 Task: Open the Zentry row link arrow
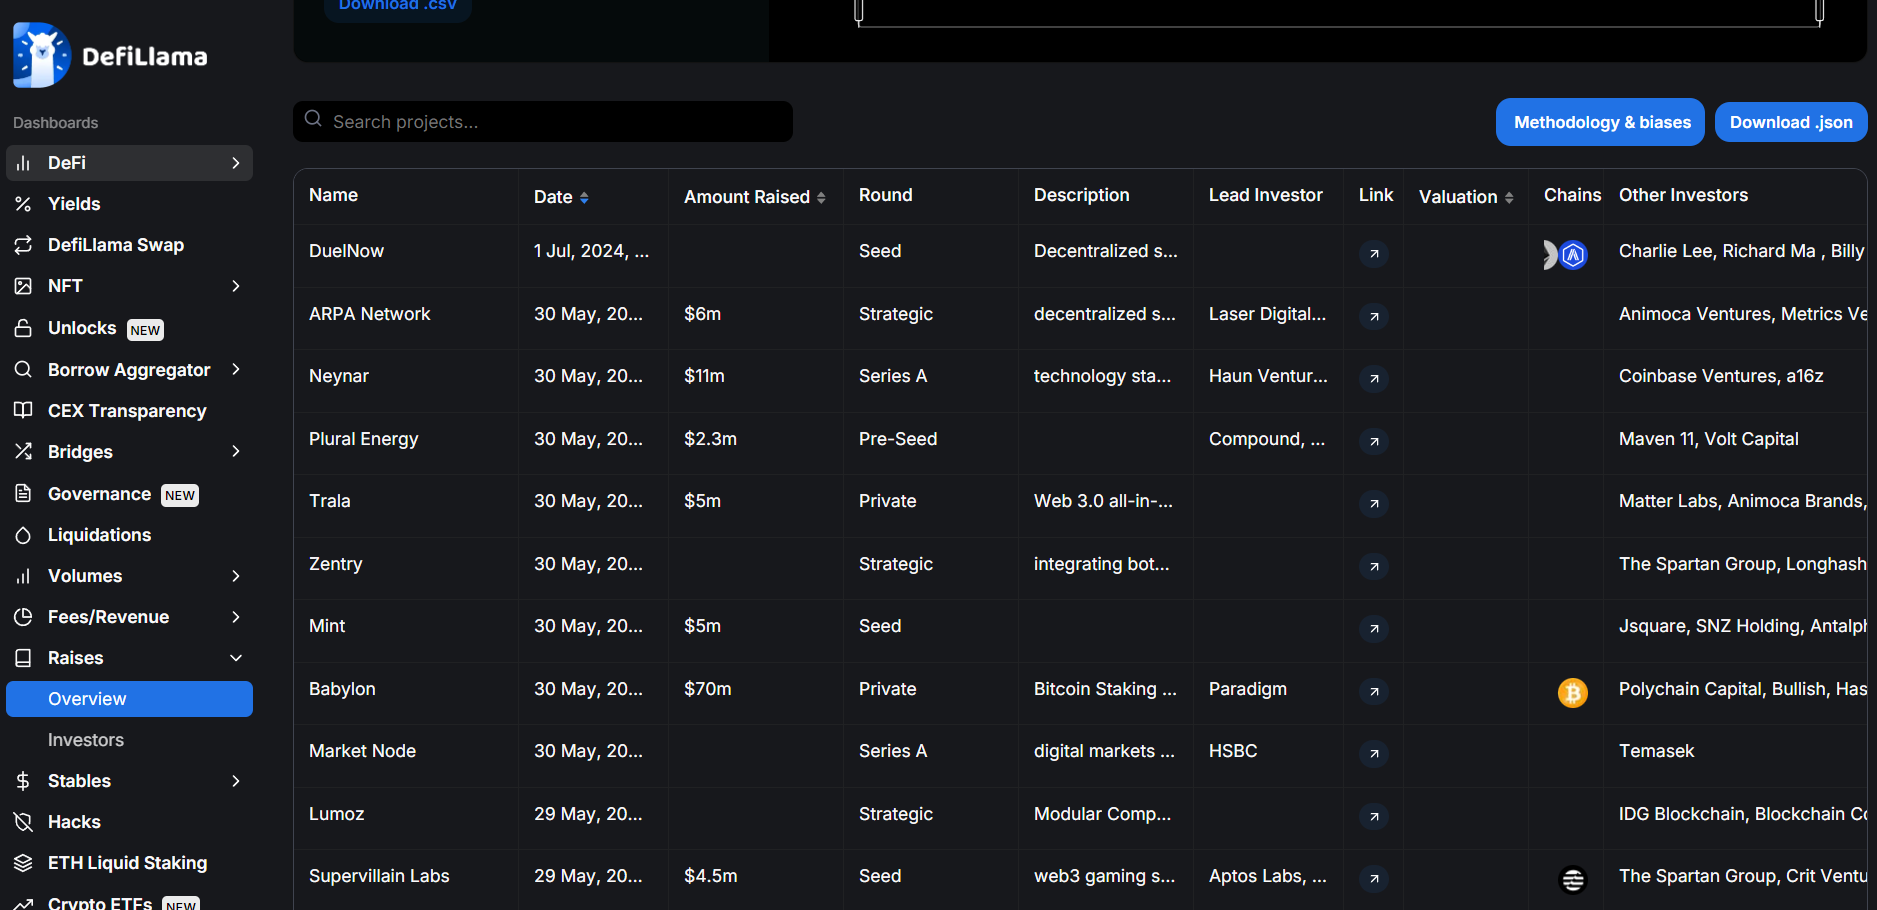click(1374, 566)
